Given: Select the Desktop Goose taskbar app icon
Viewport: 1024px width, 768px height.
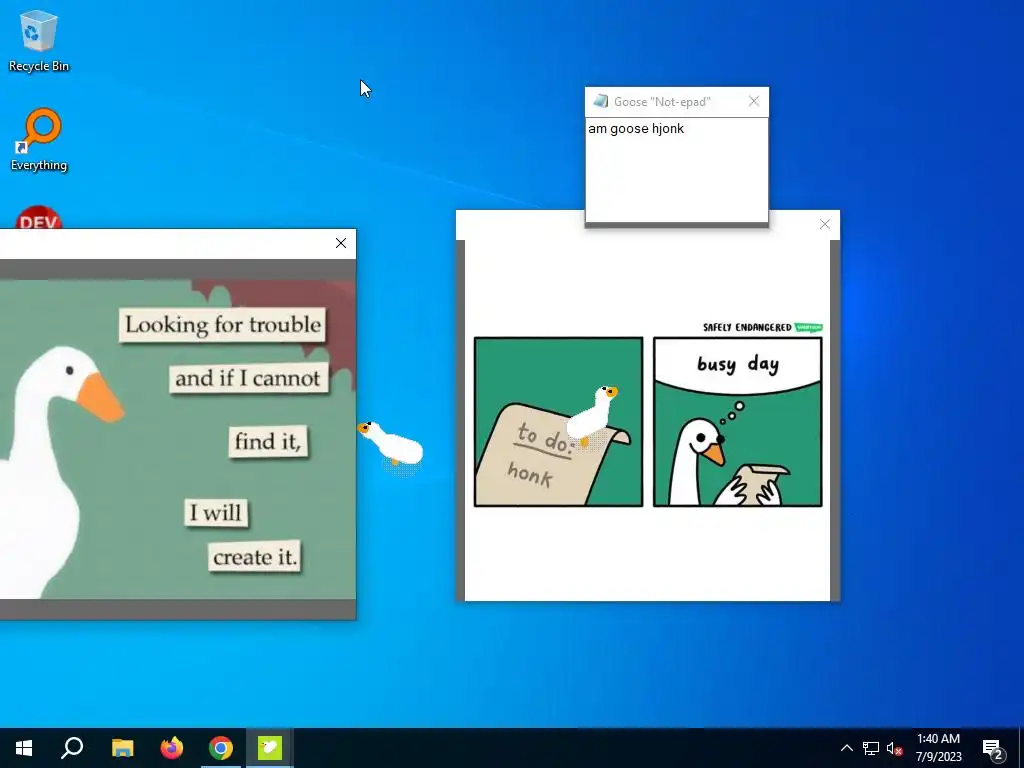Looking at the screenshot, I should [x=270, y=748].
